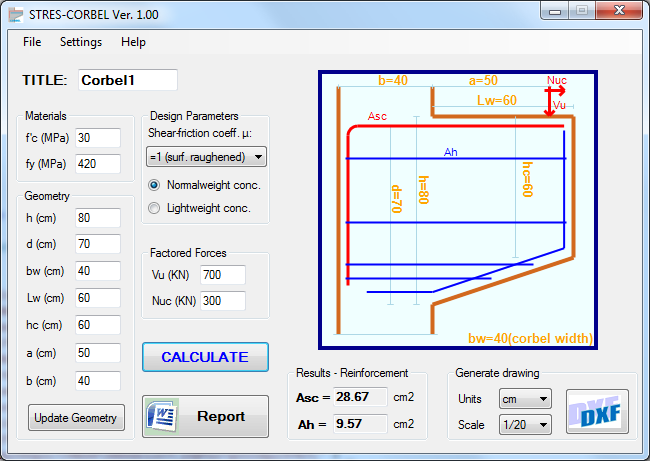
Task: Click the Update Geometry button
Action: [76, 417]
